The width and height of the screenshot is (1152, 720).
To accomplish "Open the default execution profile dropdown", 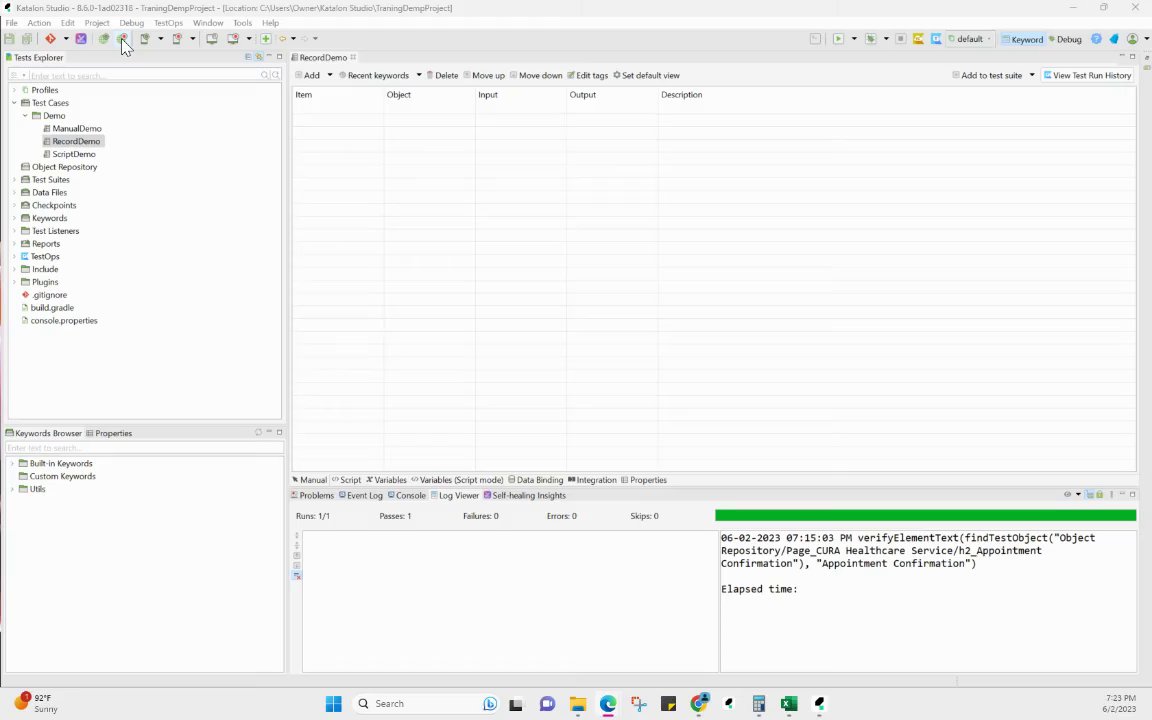I will (970, 39).
